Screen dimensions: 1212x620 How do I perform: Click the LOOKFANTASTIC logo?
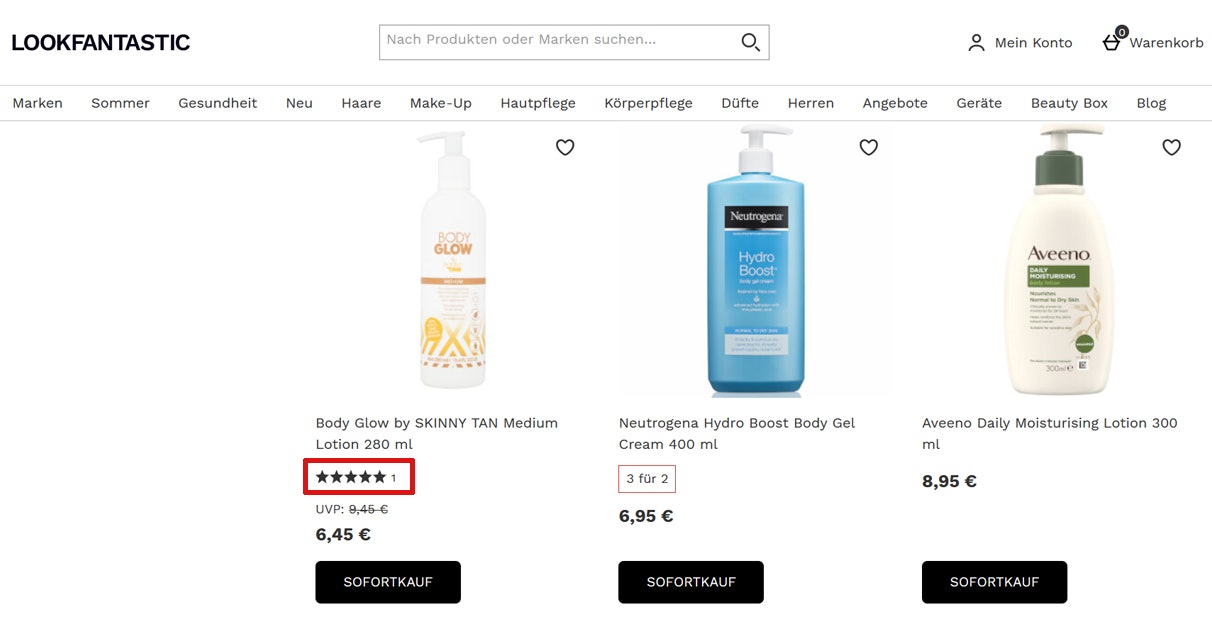pos(100,41)
